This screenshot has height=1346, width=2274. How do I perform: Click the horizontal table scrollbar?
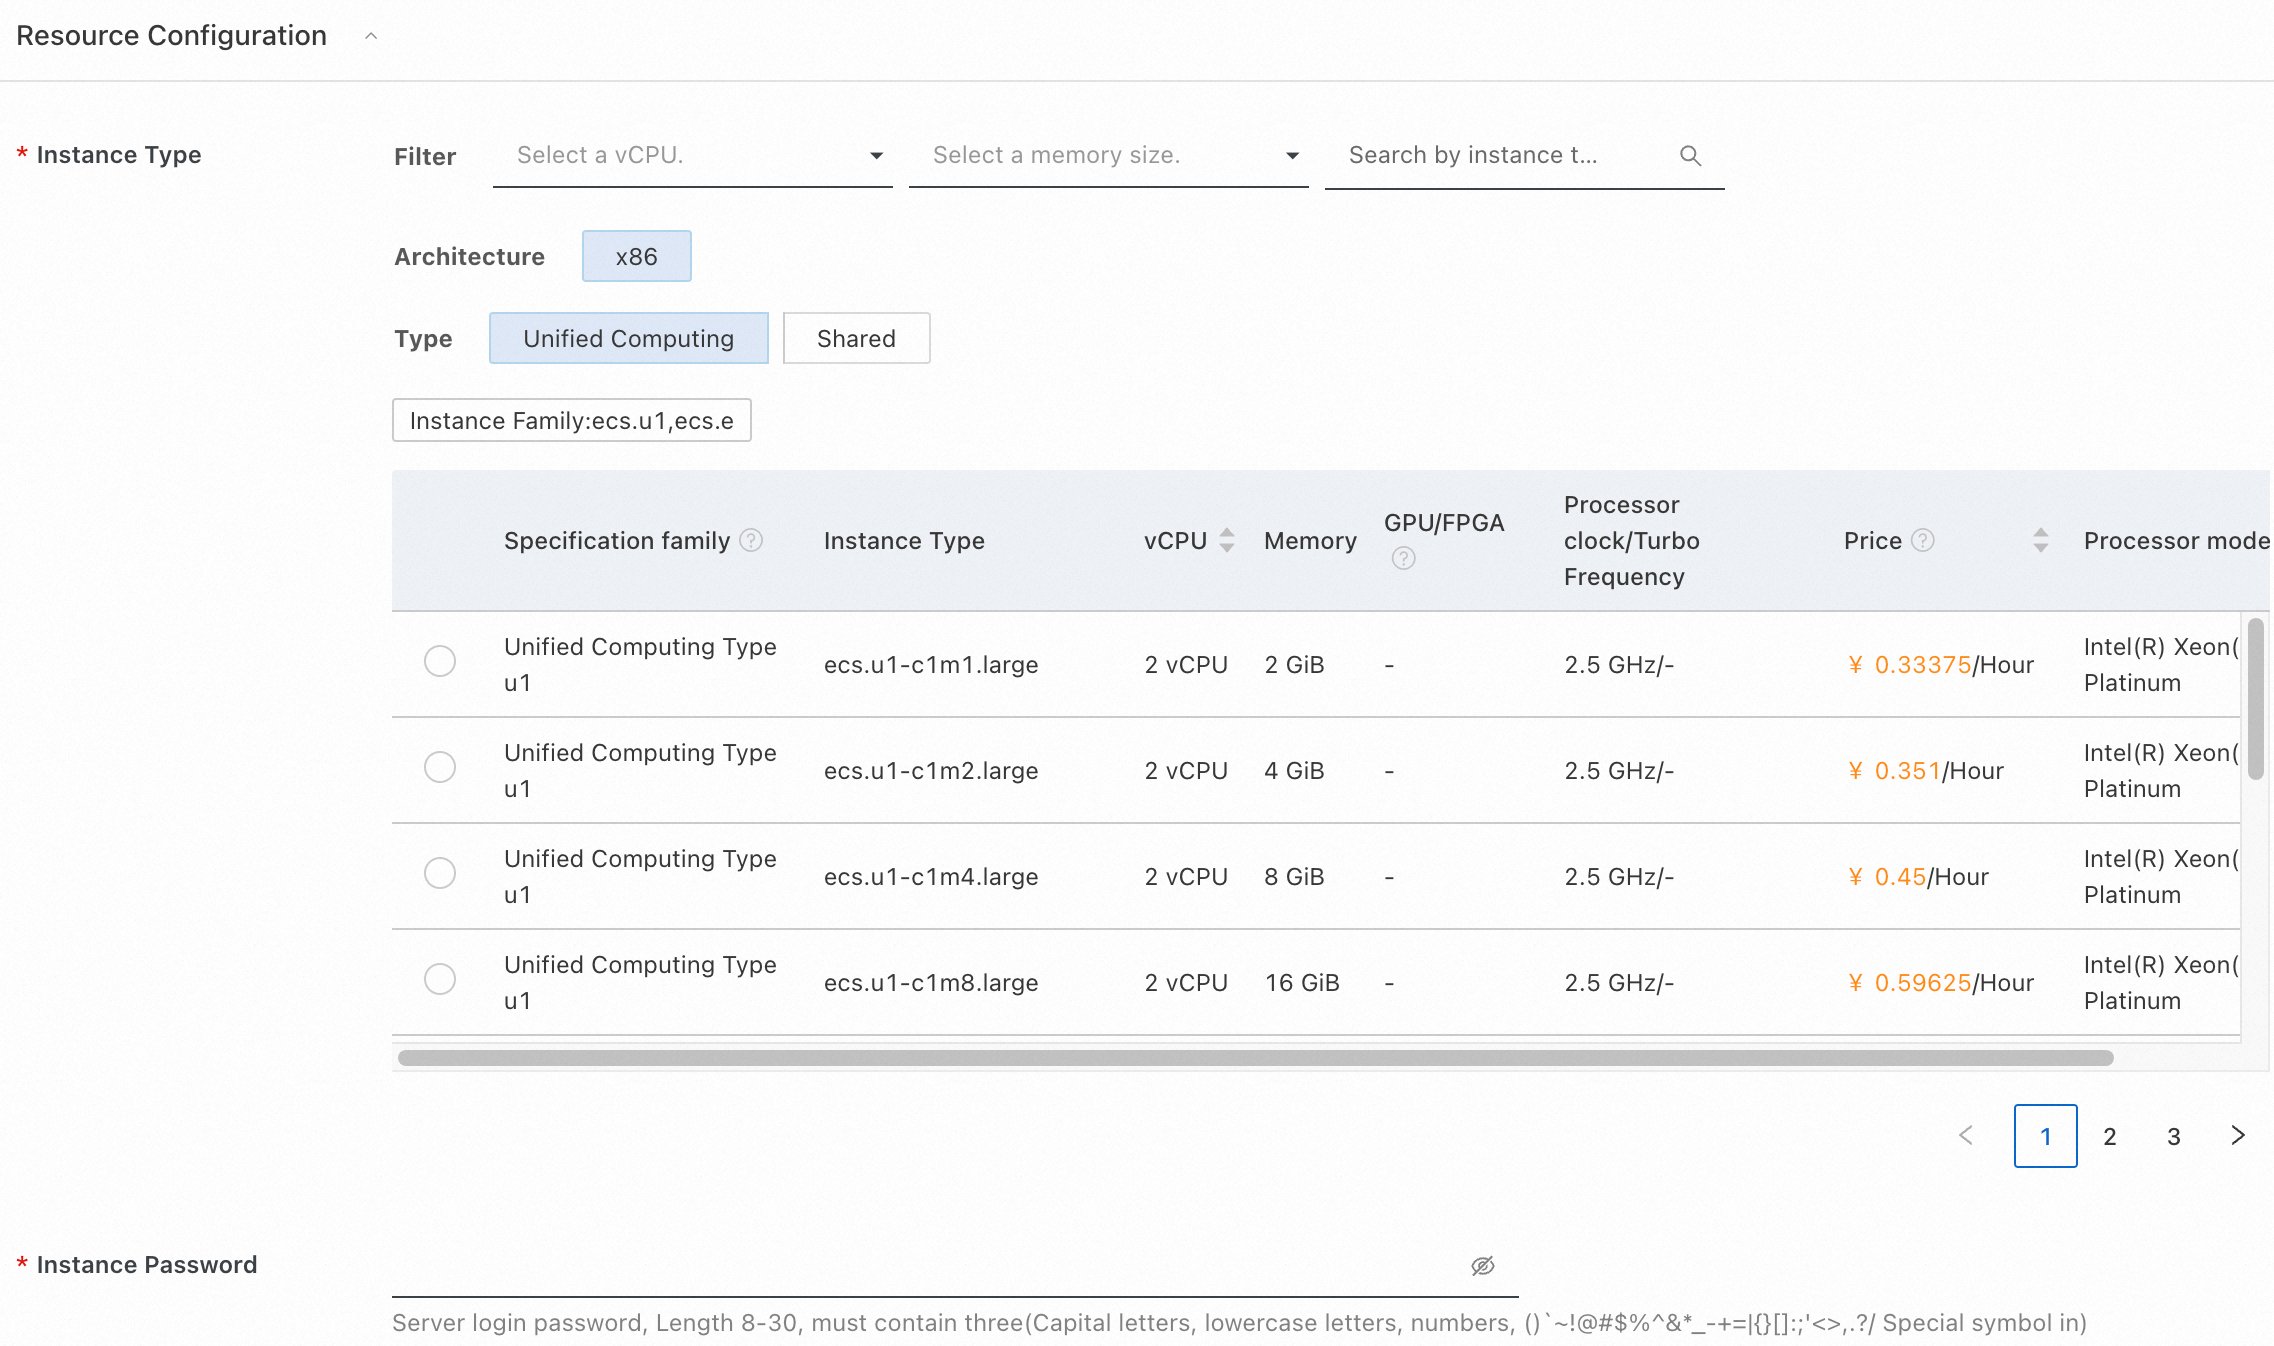click(1255, 1058)
